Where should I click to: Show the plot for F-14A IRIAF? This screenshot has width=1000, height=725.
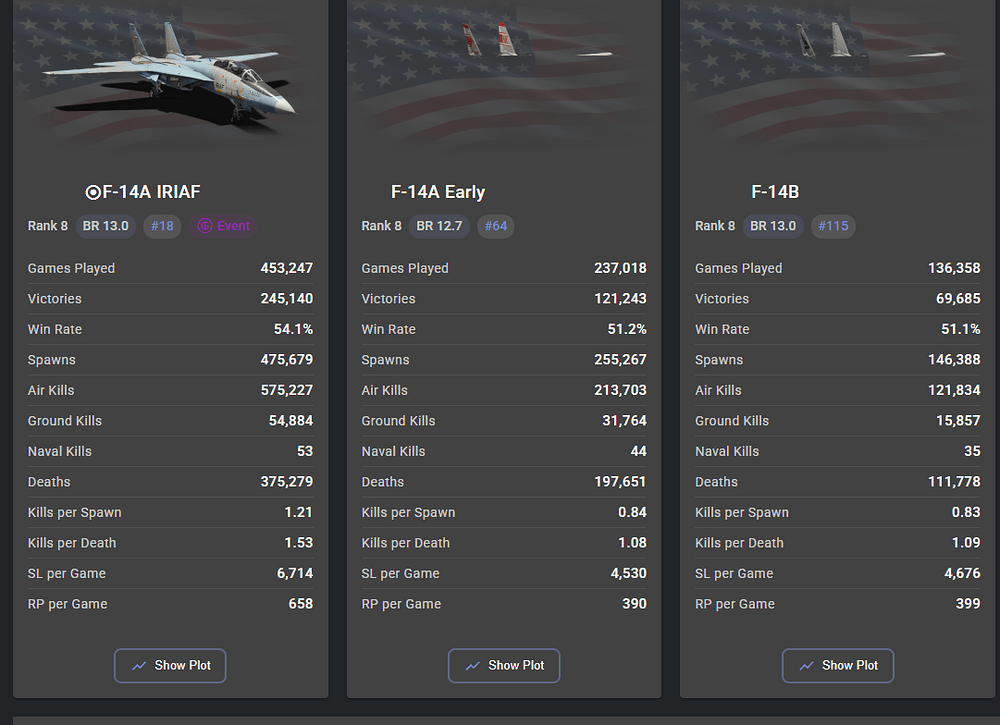click(x=170, y=666)
